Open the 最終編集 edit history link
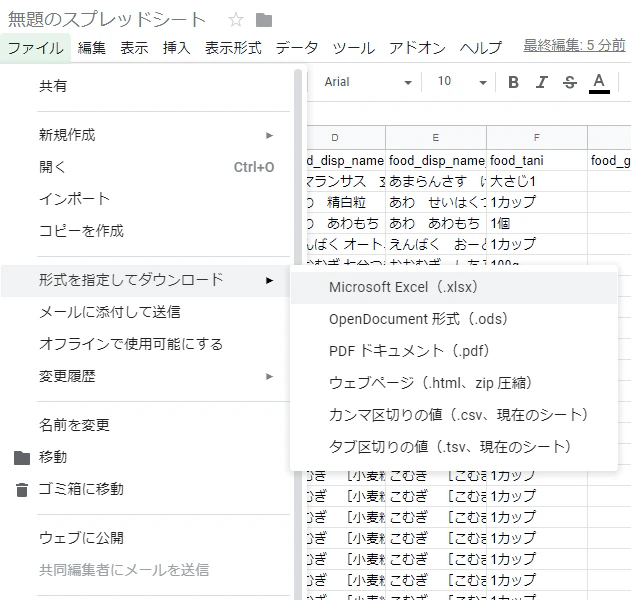The image size is (631, 600). tap(574, 45)
